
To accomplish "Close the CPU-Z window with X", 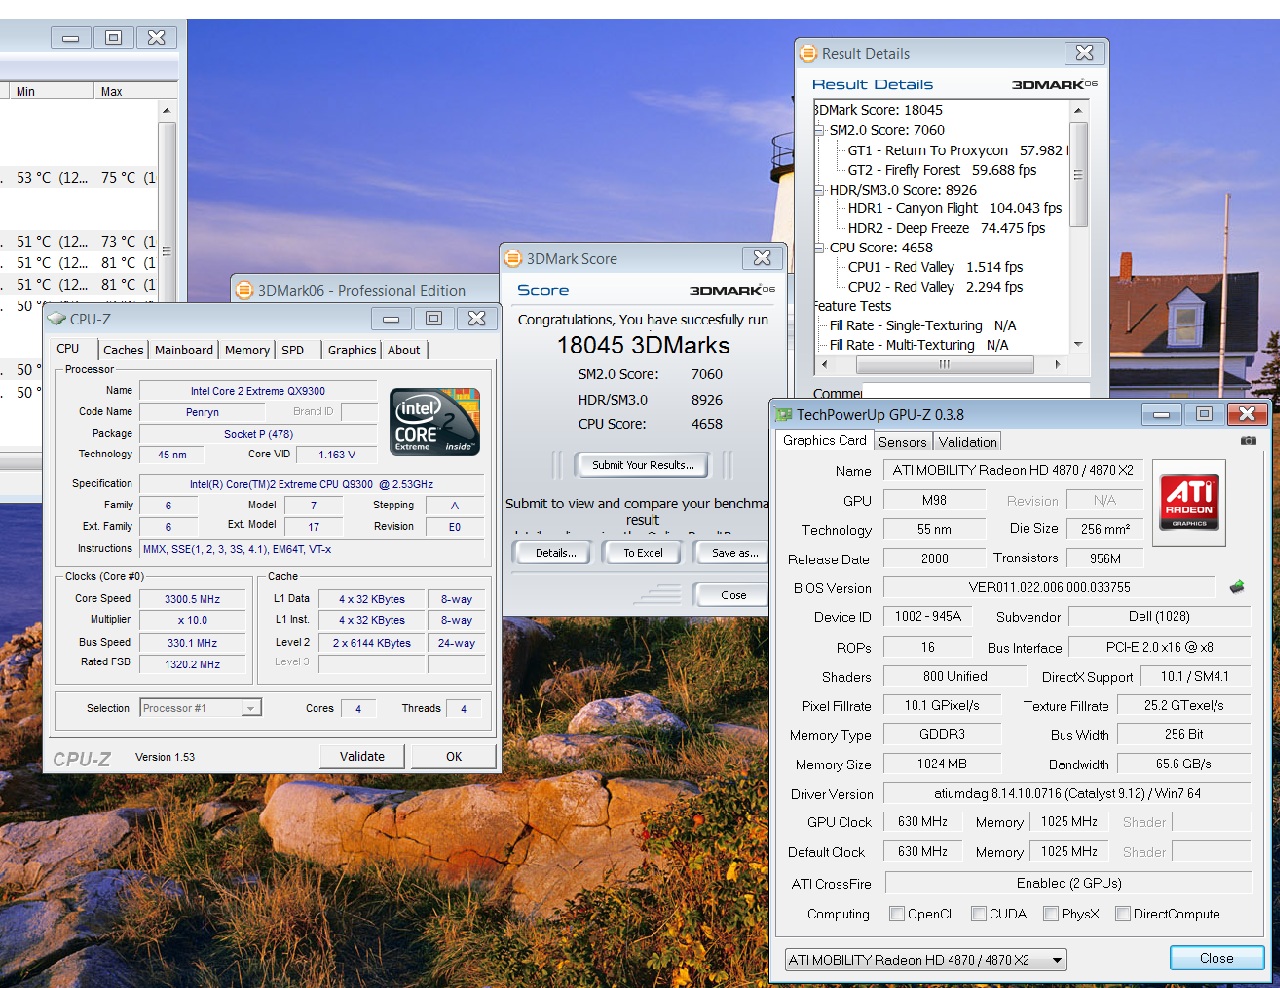I will pyautogui.click(x=477, y=318).
